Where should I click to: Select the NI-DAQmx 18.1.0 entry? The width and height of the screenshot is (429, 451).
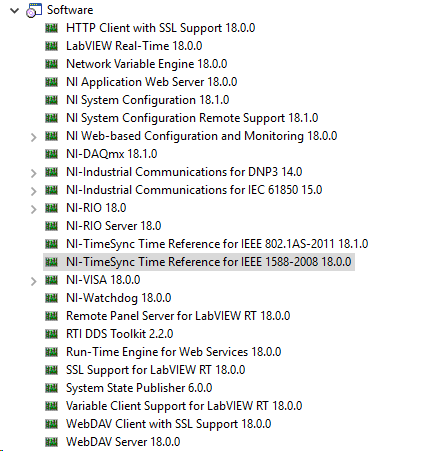tap(112, 154)
